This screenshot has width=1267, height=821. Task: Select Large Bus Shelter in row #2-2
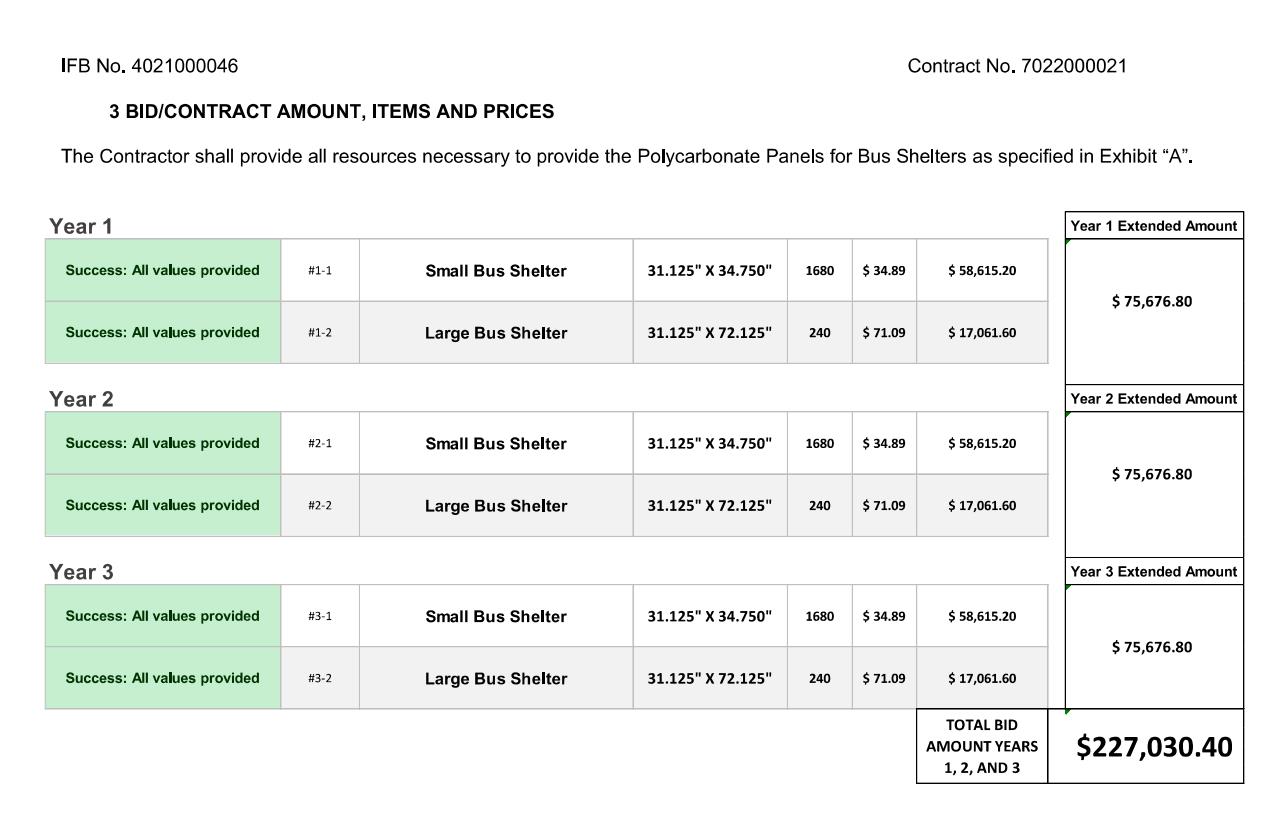[496, 506]
